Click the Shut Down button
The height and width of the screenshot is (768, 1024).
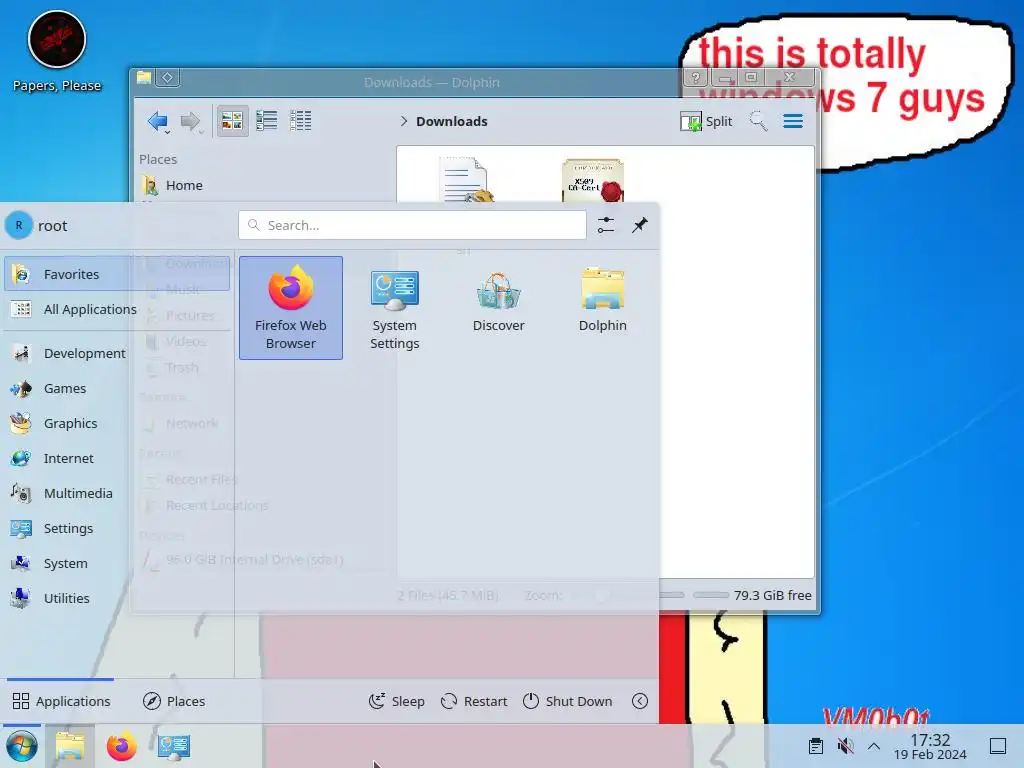[568, 701]
